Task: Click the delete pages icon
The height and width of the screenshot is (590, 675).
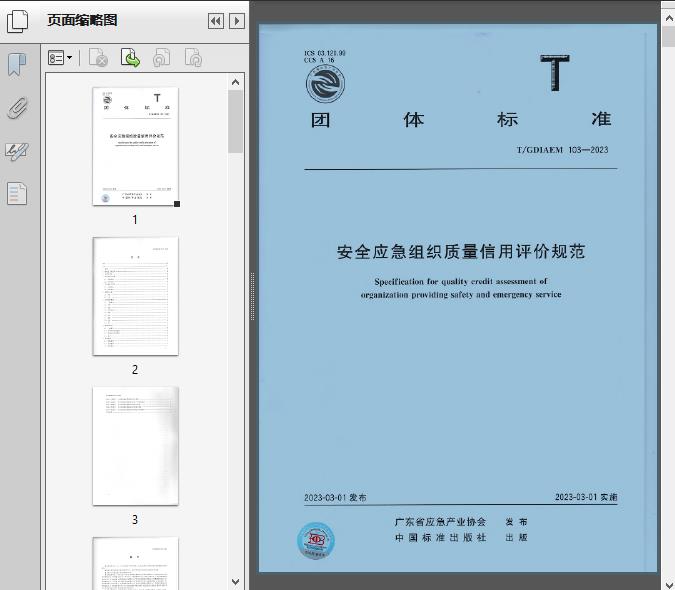Action: coord(98,58)
